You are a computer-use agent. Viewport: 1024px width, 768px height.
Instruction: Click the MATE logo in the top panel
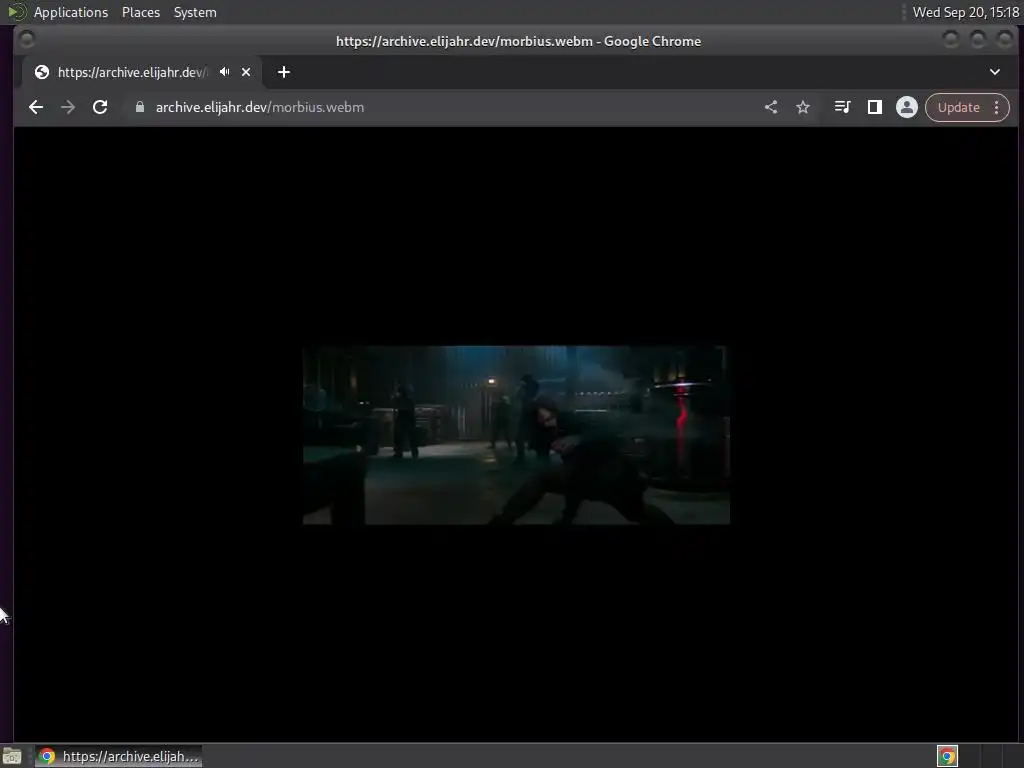pyautogui.click(x=17, y=12)
